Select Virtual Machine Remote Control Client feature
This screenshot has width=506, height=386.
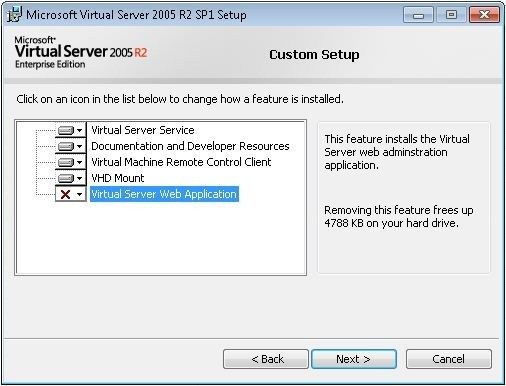181,162
